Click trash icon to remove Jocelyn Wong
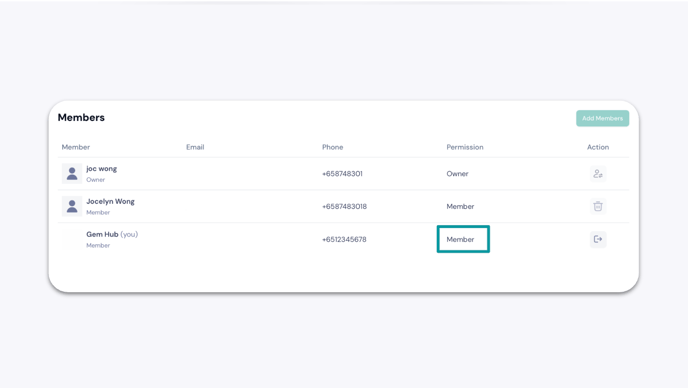 (x=598, y=206)
